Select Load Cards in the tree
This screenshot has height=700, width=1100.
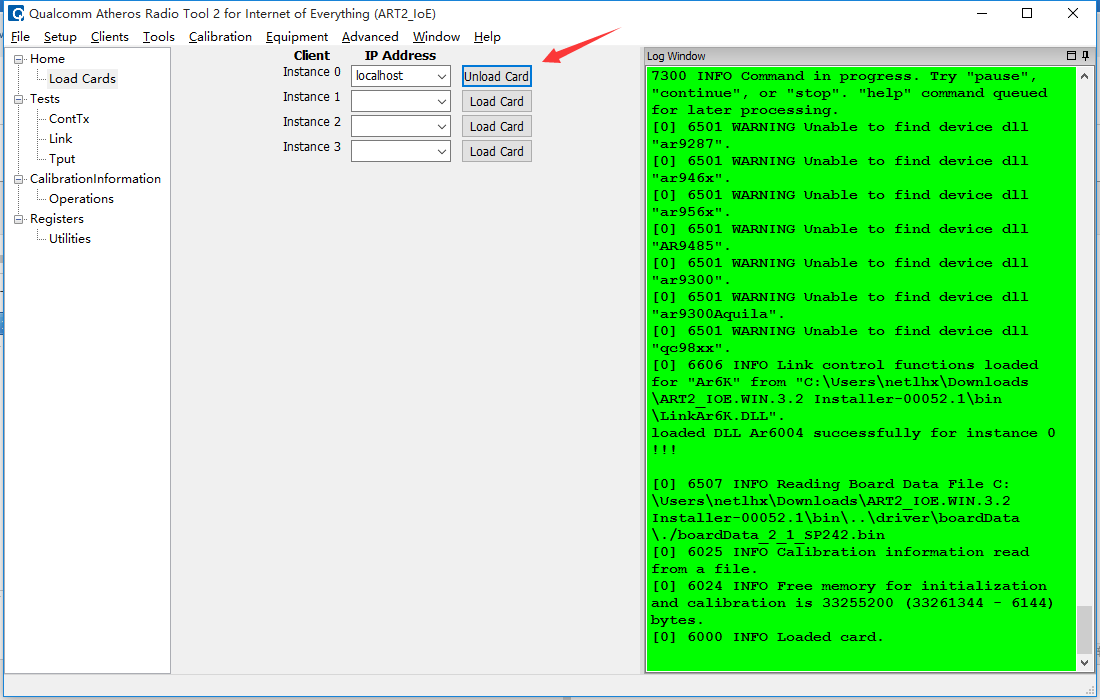(82, 79)
